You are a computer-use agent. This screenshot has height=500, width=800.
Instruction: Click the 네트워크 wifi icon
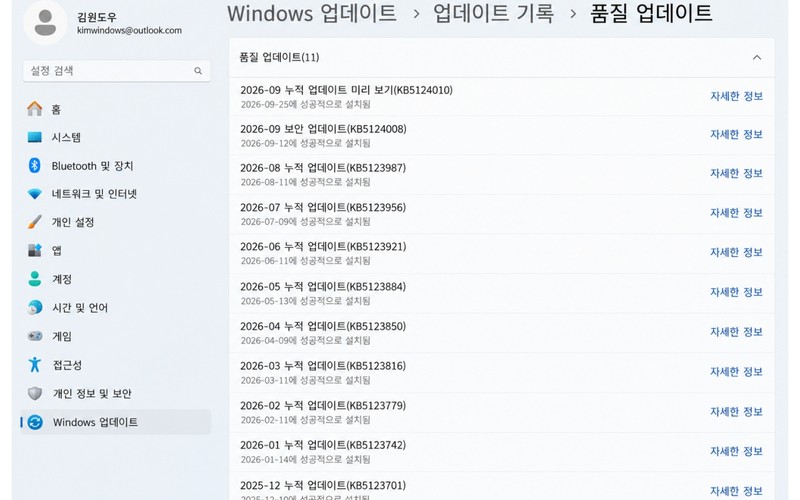(x=35, y=194)
